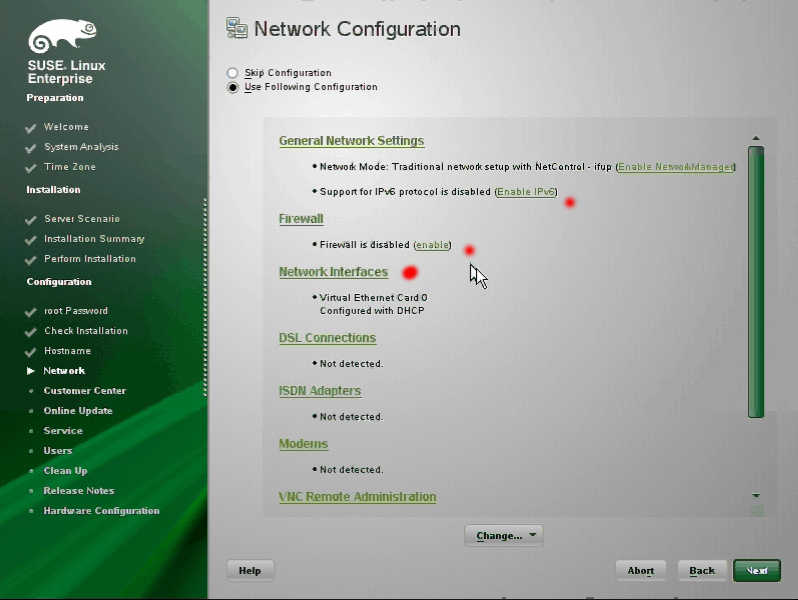
Task: Click the scrollbar down arrow
Action: 756,495
